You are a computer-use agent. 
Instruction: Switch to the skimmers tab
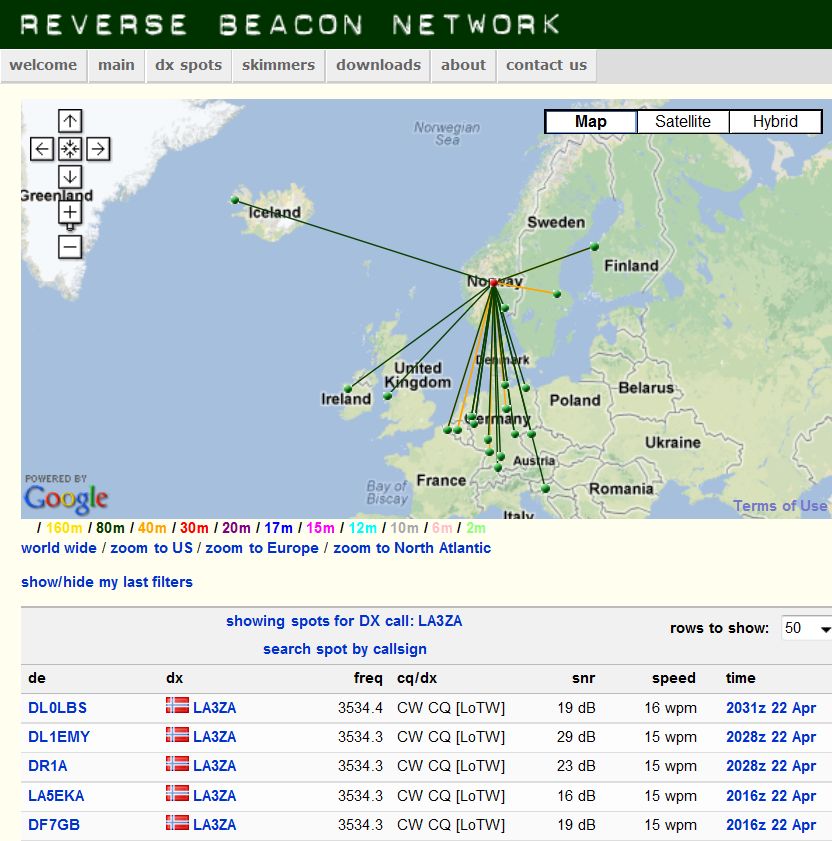pos(278,65)
